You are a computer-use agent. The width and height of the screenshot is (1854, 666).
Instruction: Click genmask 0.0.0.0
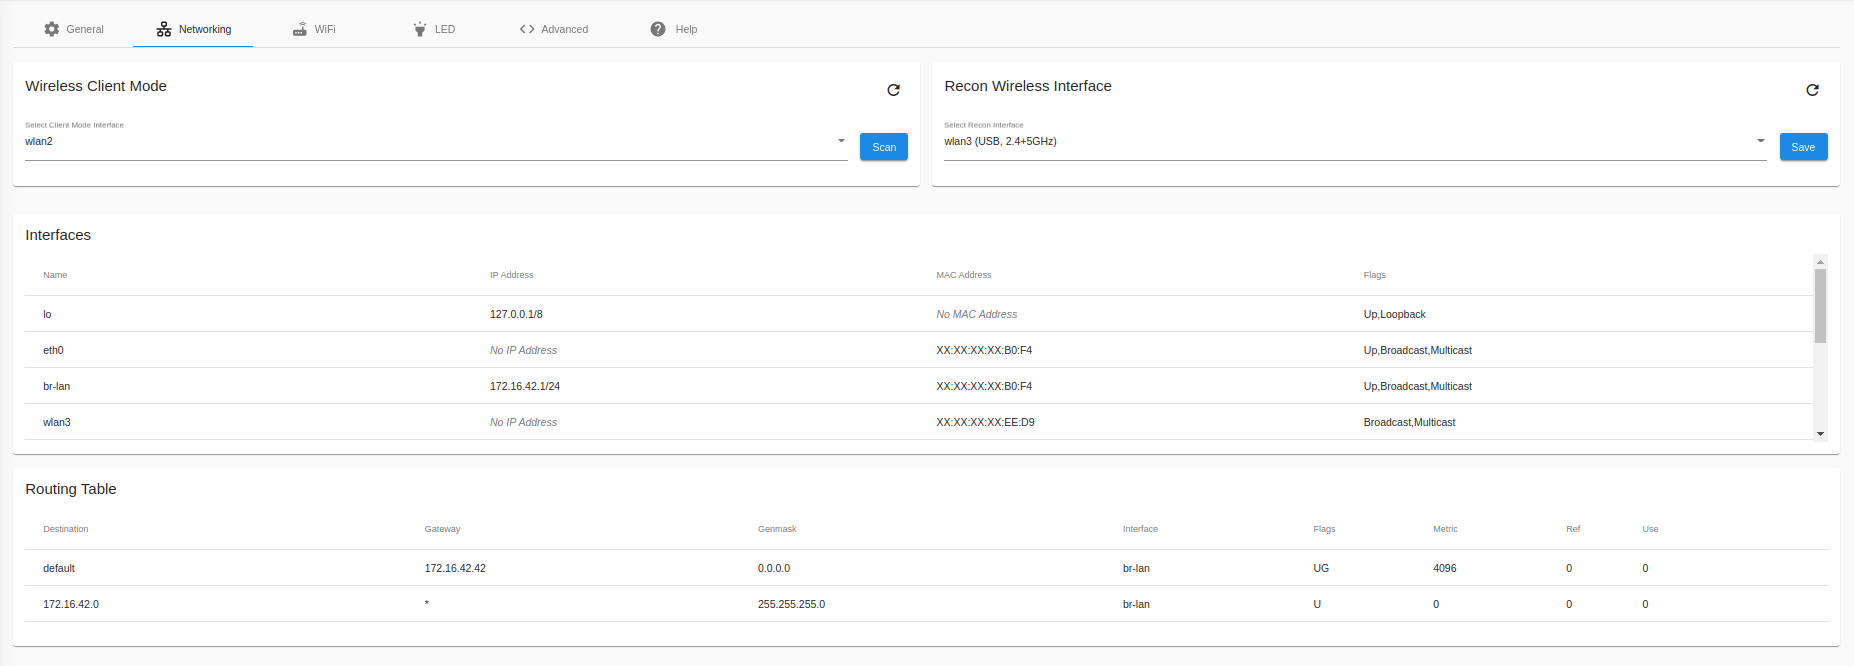[774, 568]
